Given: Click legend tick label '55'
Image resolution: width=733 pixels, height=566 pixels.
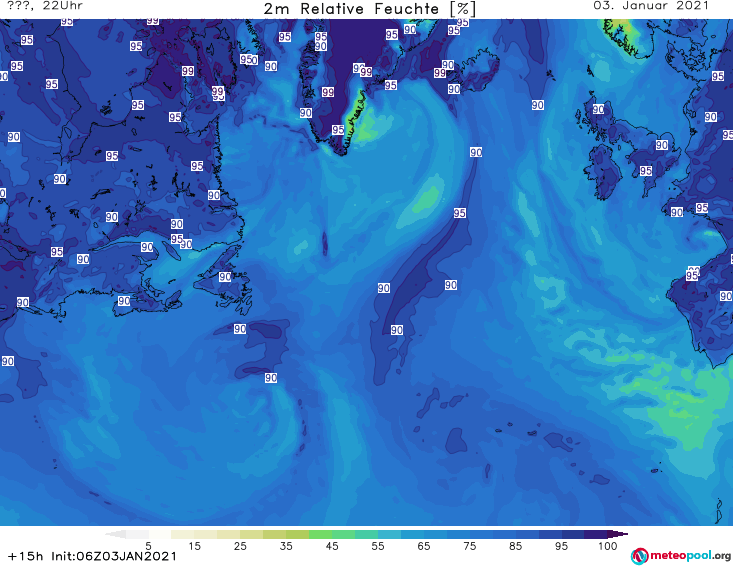Looking at the screenshot, I should click(x=378, y=545).
